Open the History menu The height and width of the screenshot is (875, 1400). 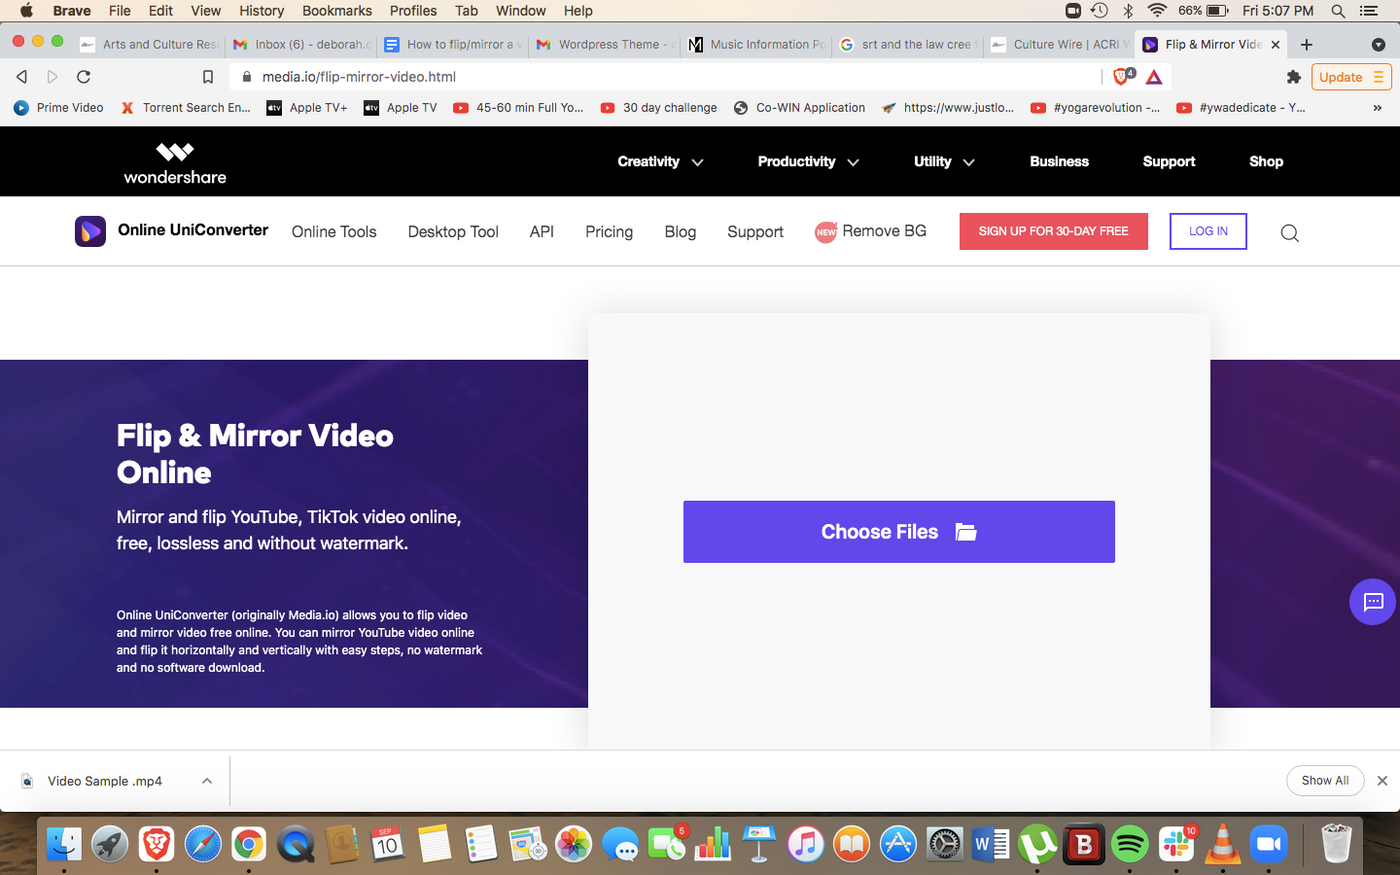(261, 11)
